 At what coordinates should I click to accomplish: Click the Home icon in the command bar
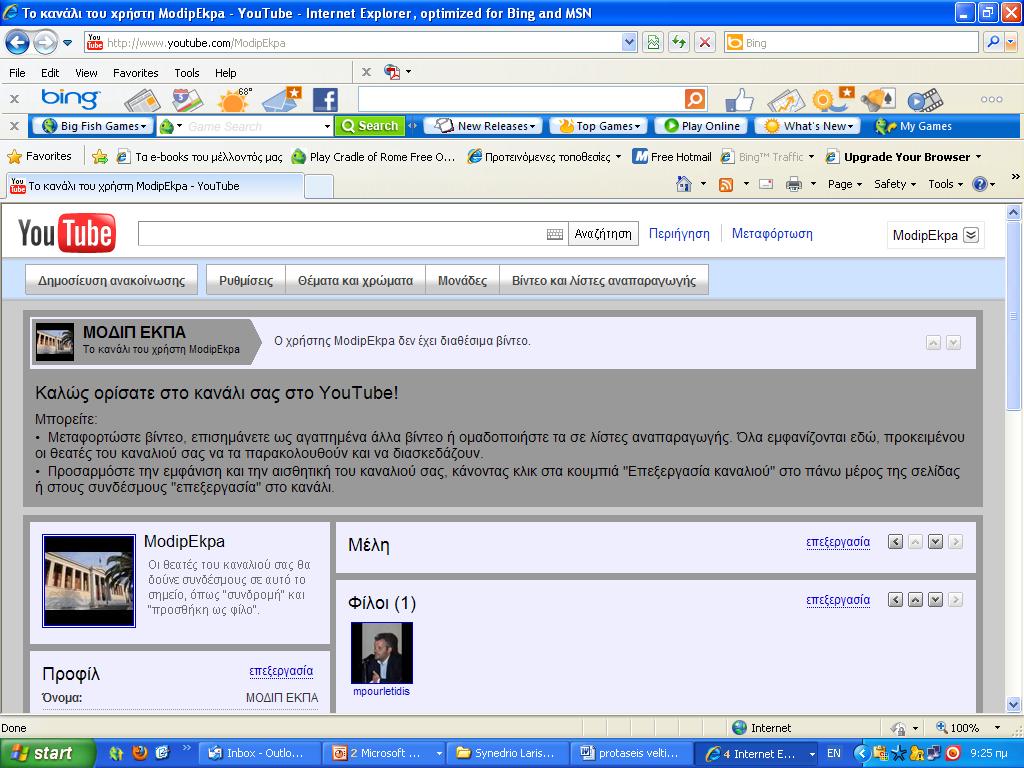(x=684, y=184)
